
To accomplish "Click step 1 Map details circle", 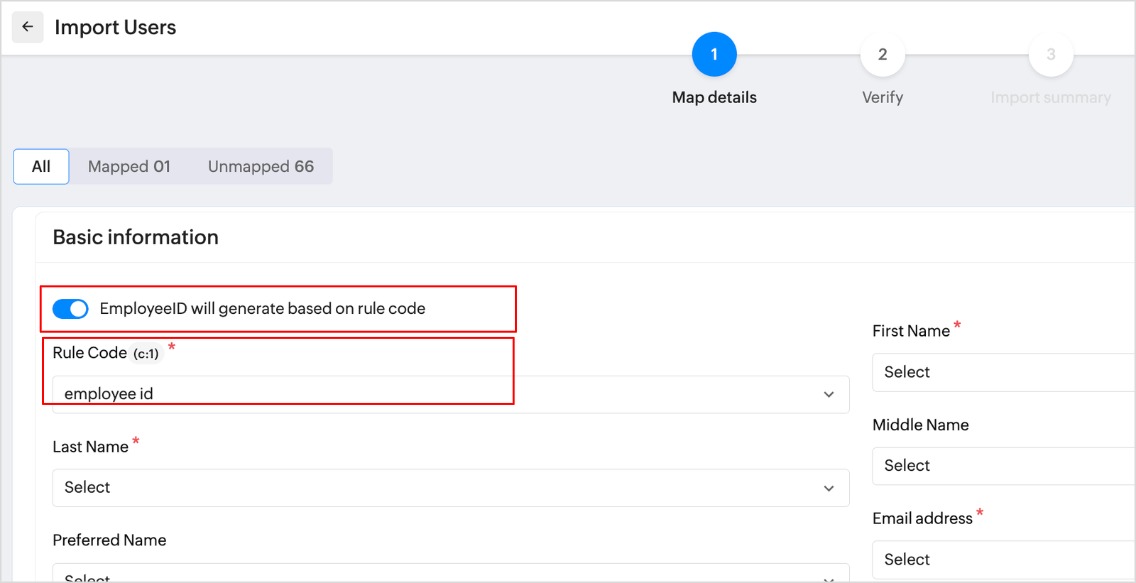I will (x=714, y=55).
